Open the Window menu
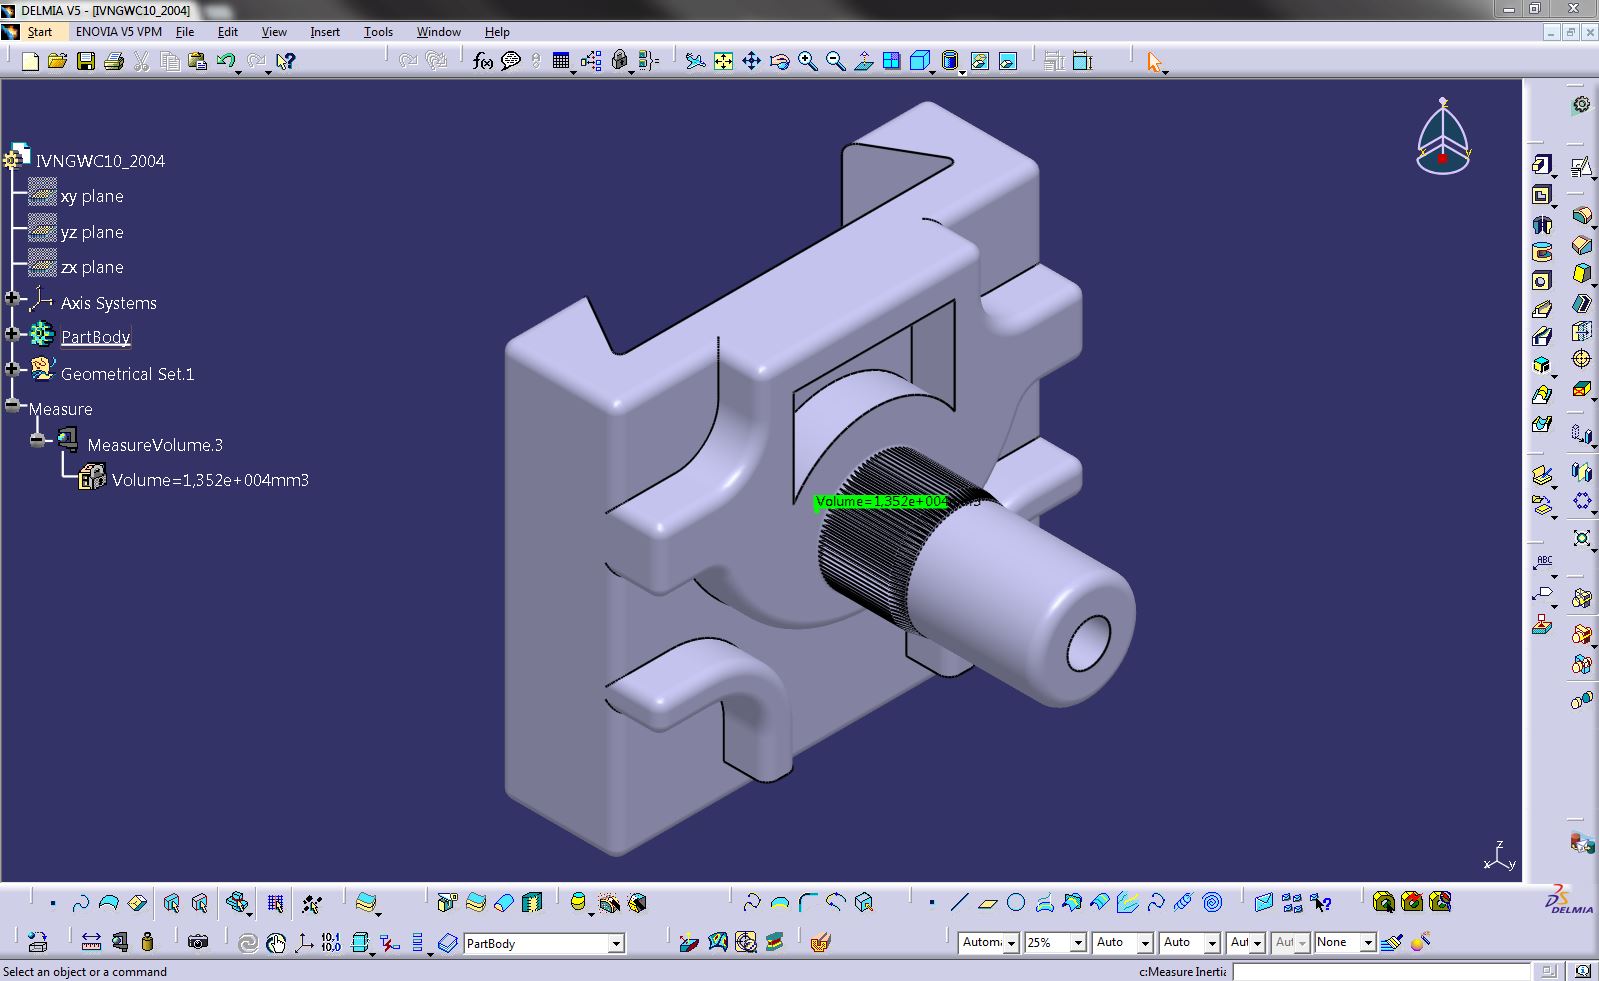This screenshot has width=1599, height=981. [438, 32]
